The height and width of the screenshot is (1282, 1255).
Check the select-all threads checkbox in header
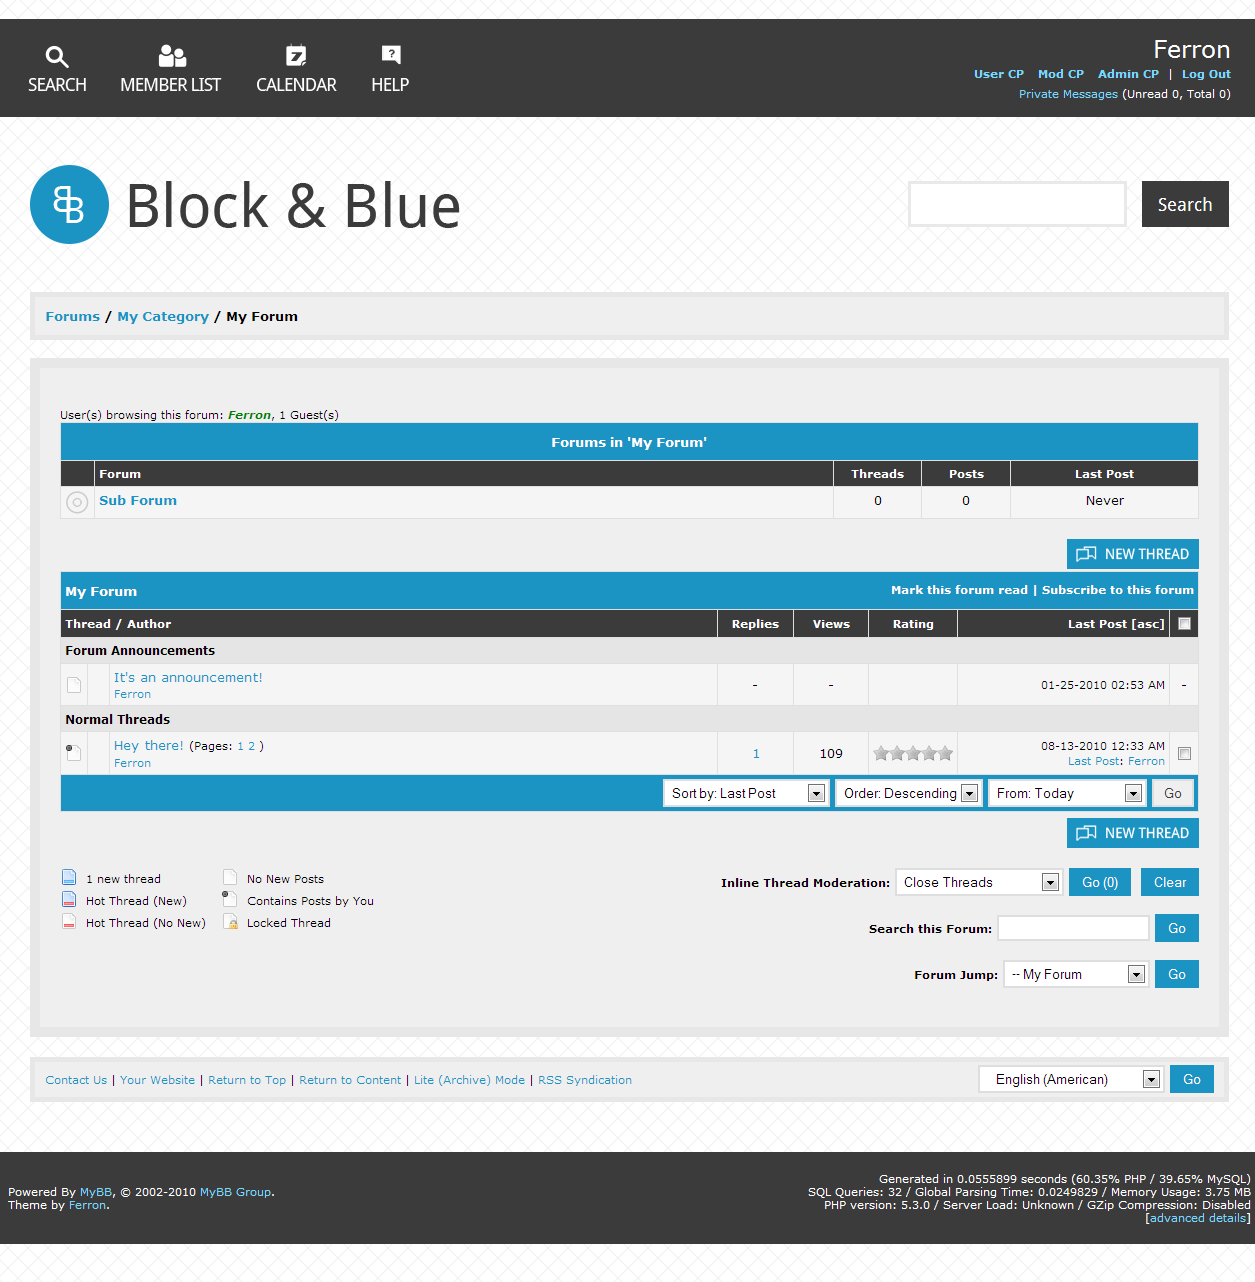click(1184, 624)
